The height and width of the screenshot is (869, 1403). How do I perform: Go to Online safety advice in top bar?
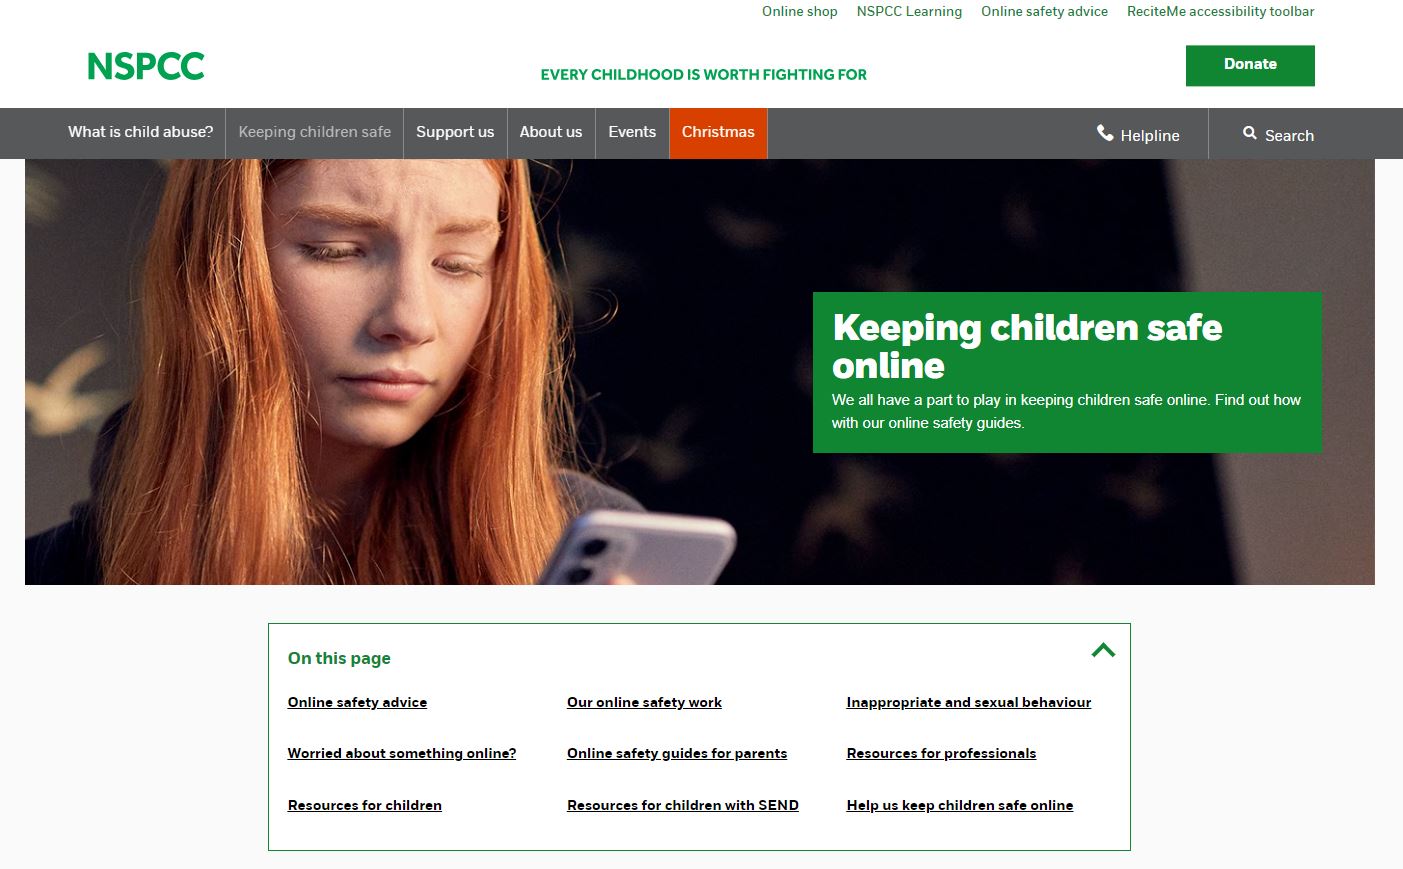[1044, 12]
